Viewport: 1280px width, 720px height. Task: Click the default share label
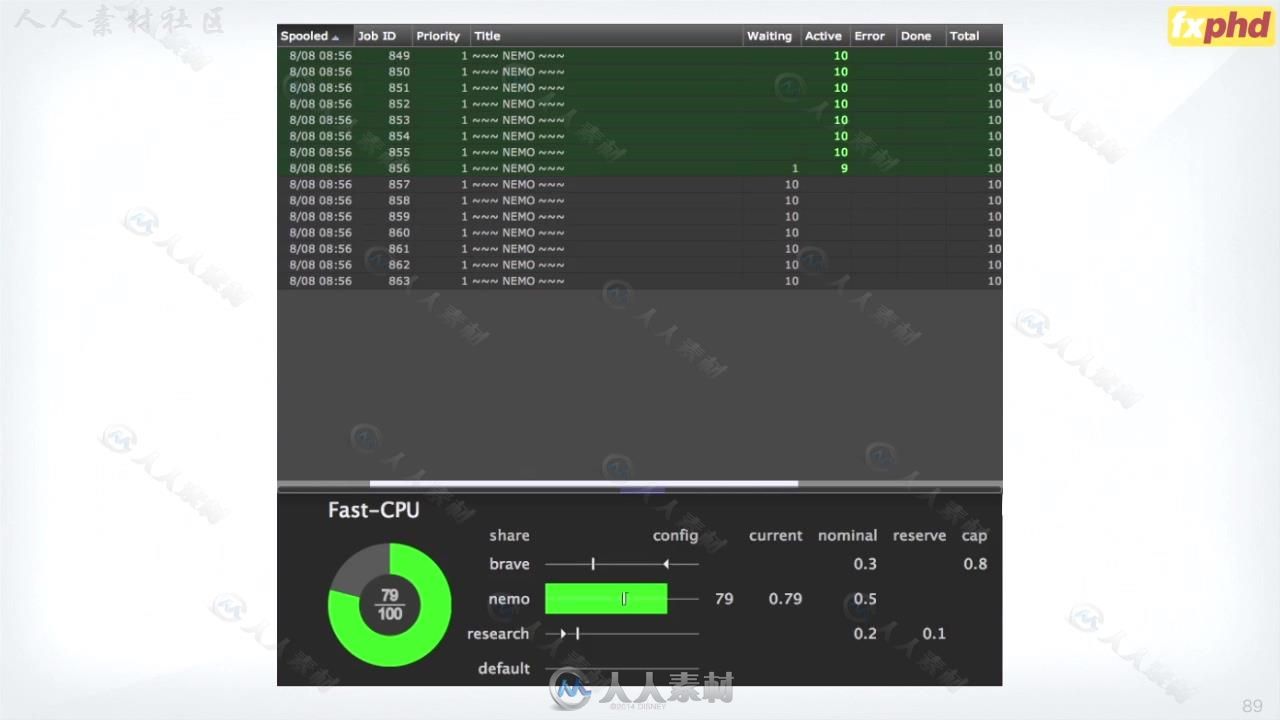(x=504, y=668)
